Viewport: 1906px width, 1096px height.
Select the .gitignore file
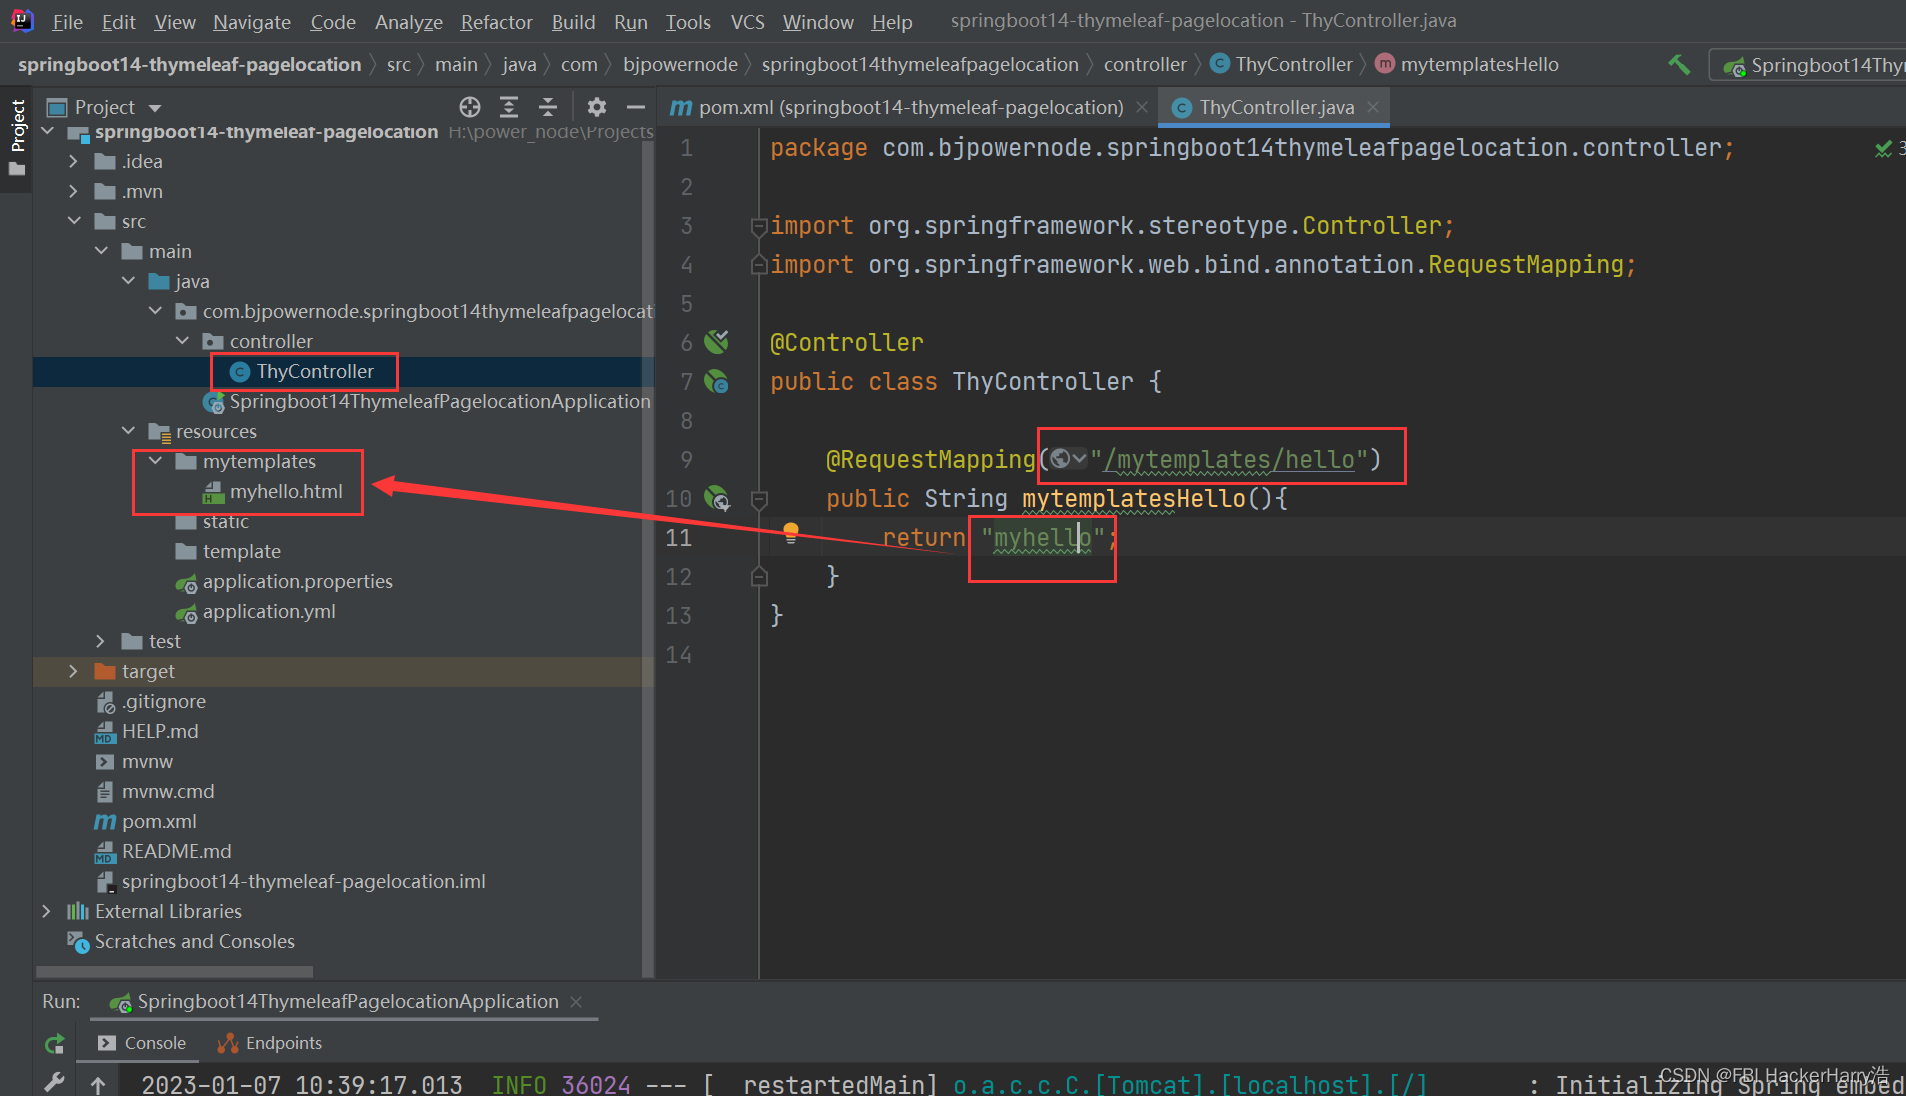click(x=164, y=701)
